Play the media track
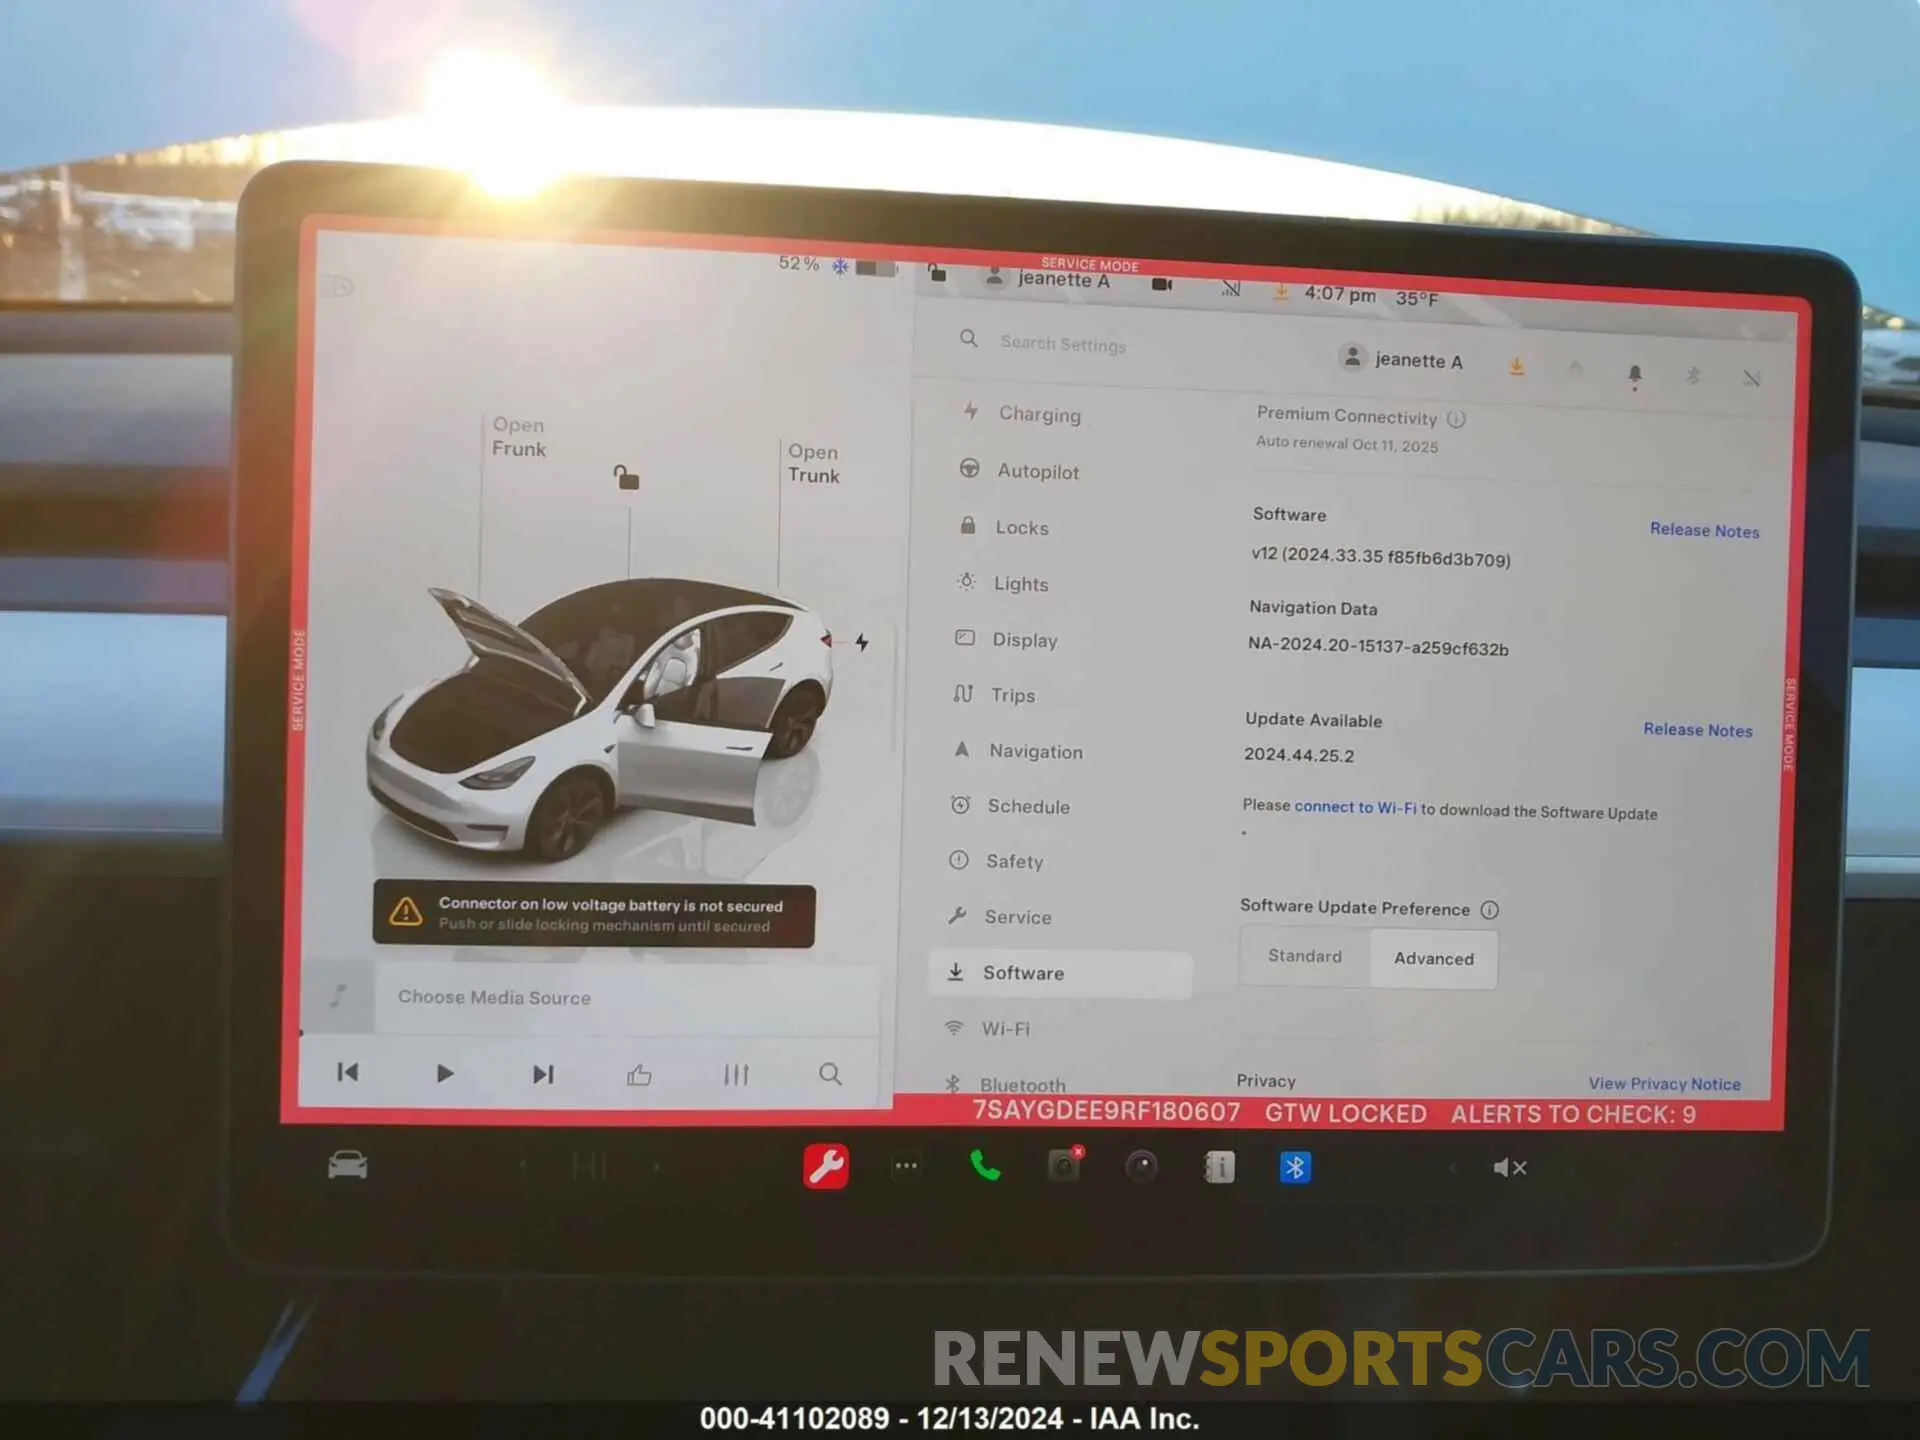The width and height of the screenshot is (1920, 1440). click(x=445, y=1073)
